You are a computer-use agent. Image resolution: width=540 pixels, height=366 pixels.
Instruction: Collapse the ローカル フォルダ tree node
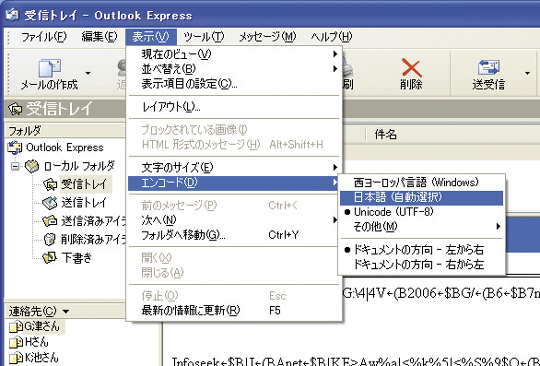15,167
